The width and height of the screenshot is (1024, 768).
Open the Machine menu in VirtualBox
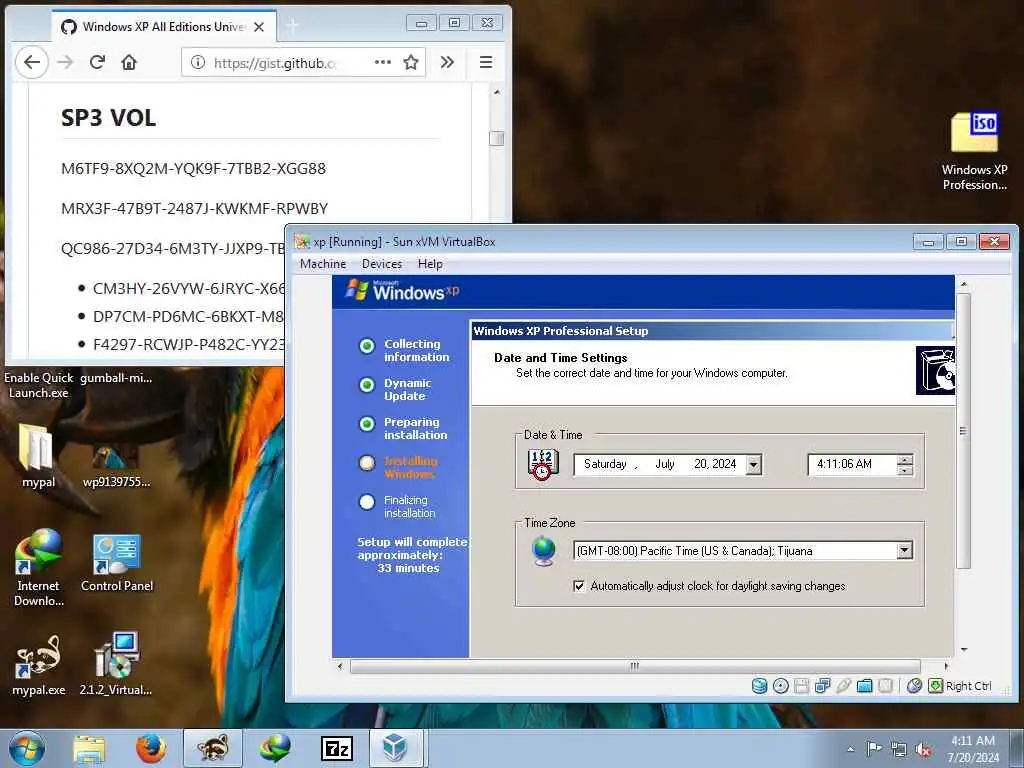point(323,264)
